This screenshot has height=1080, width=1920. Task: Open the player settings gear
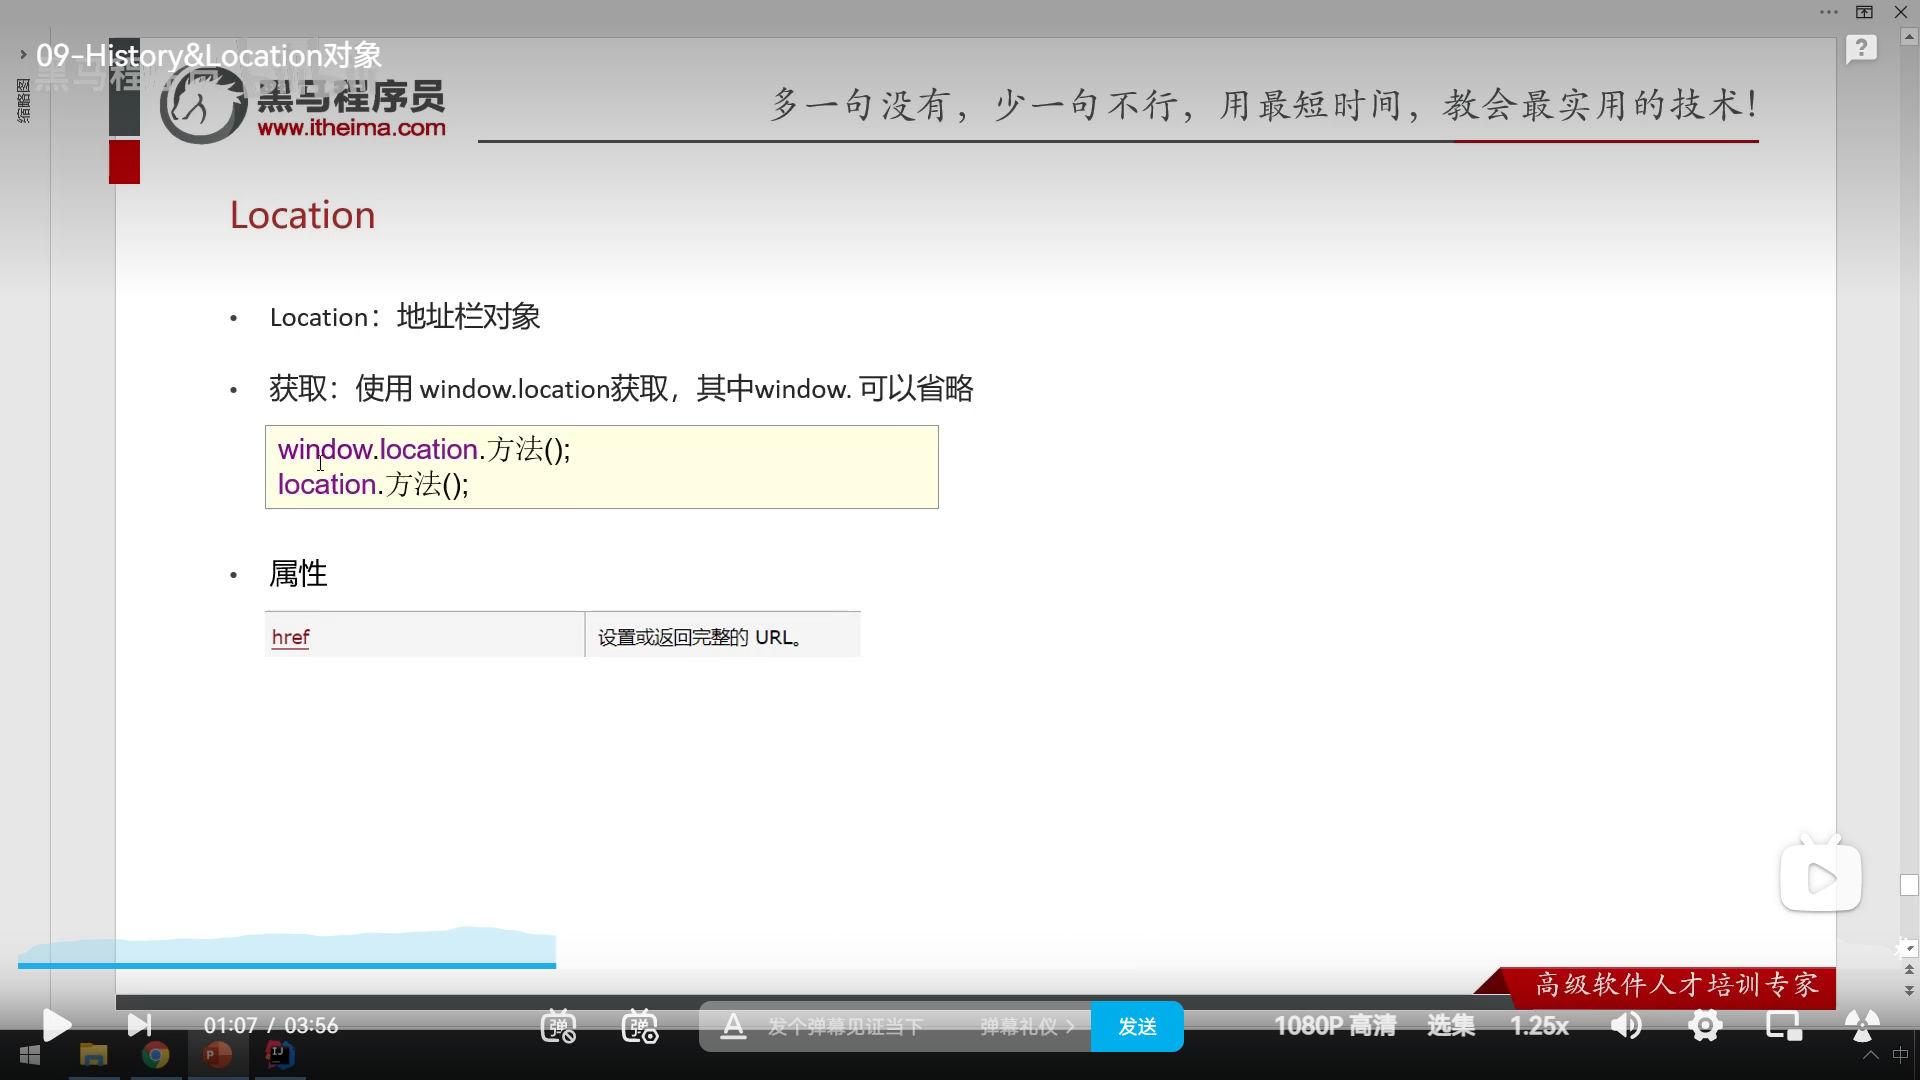(1705, 1026)
